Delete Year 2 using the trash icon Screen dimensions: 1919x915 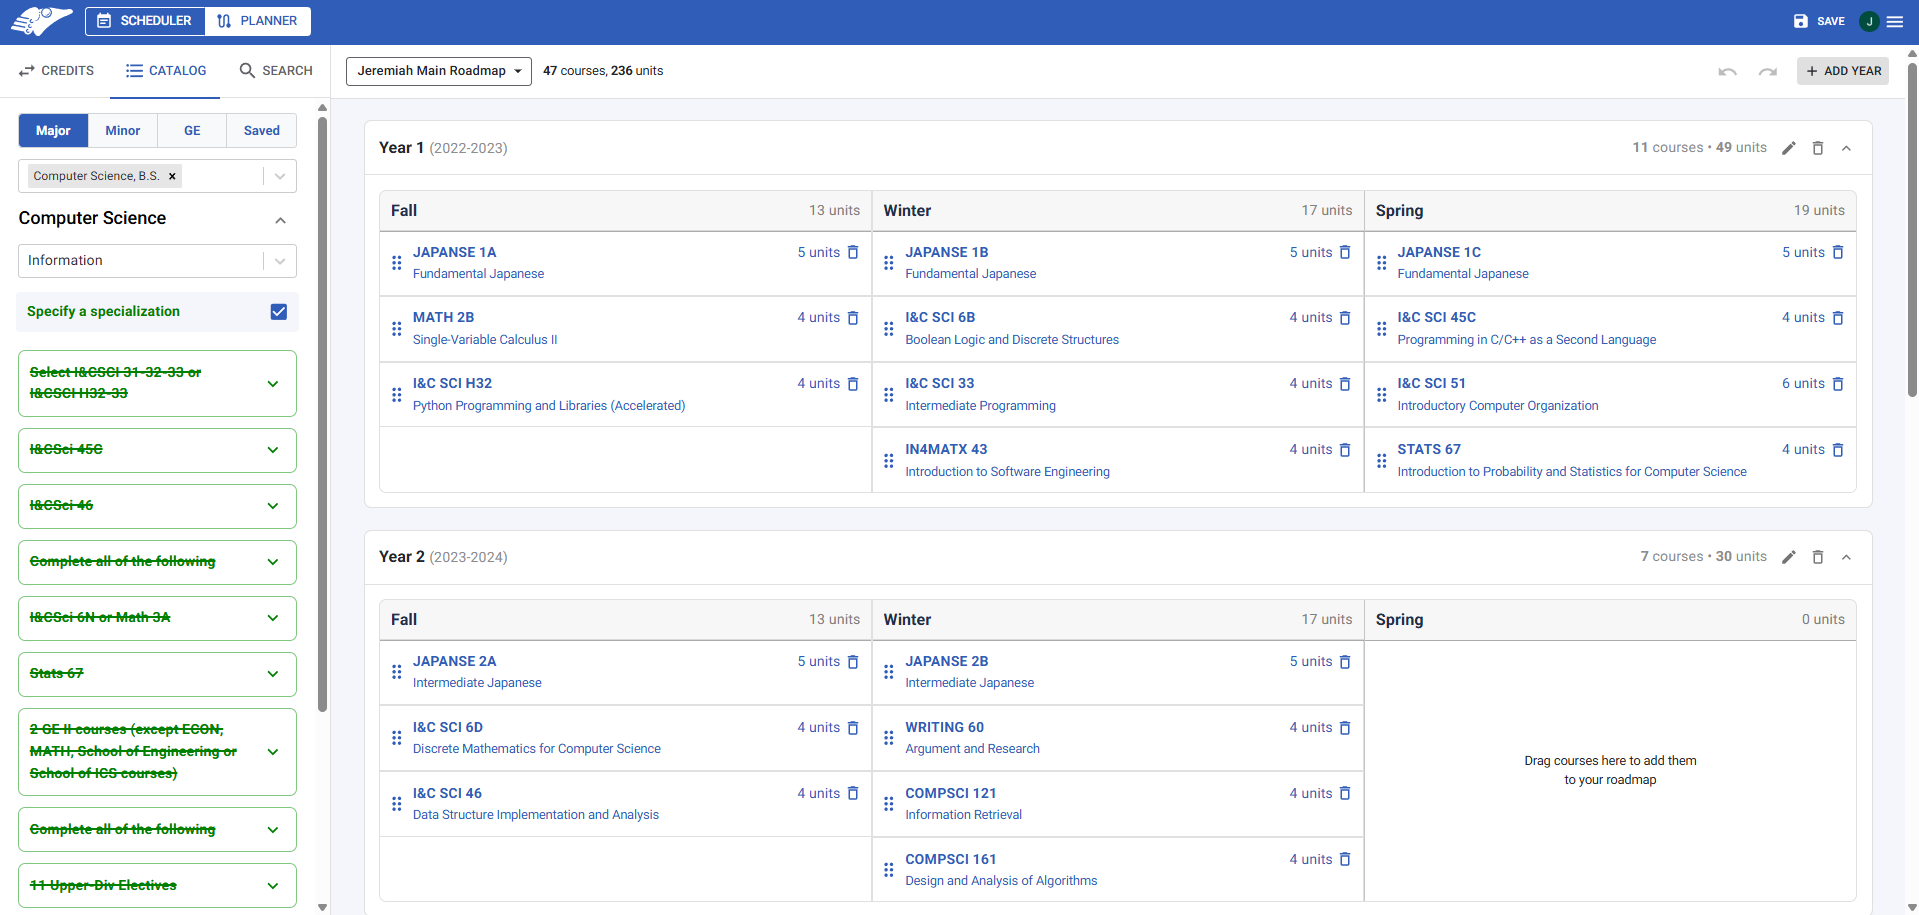[1818, 557]
